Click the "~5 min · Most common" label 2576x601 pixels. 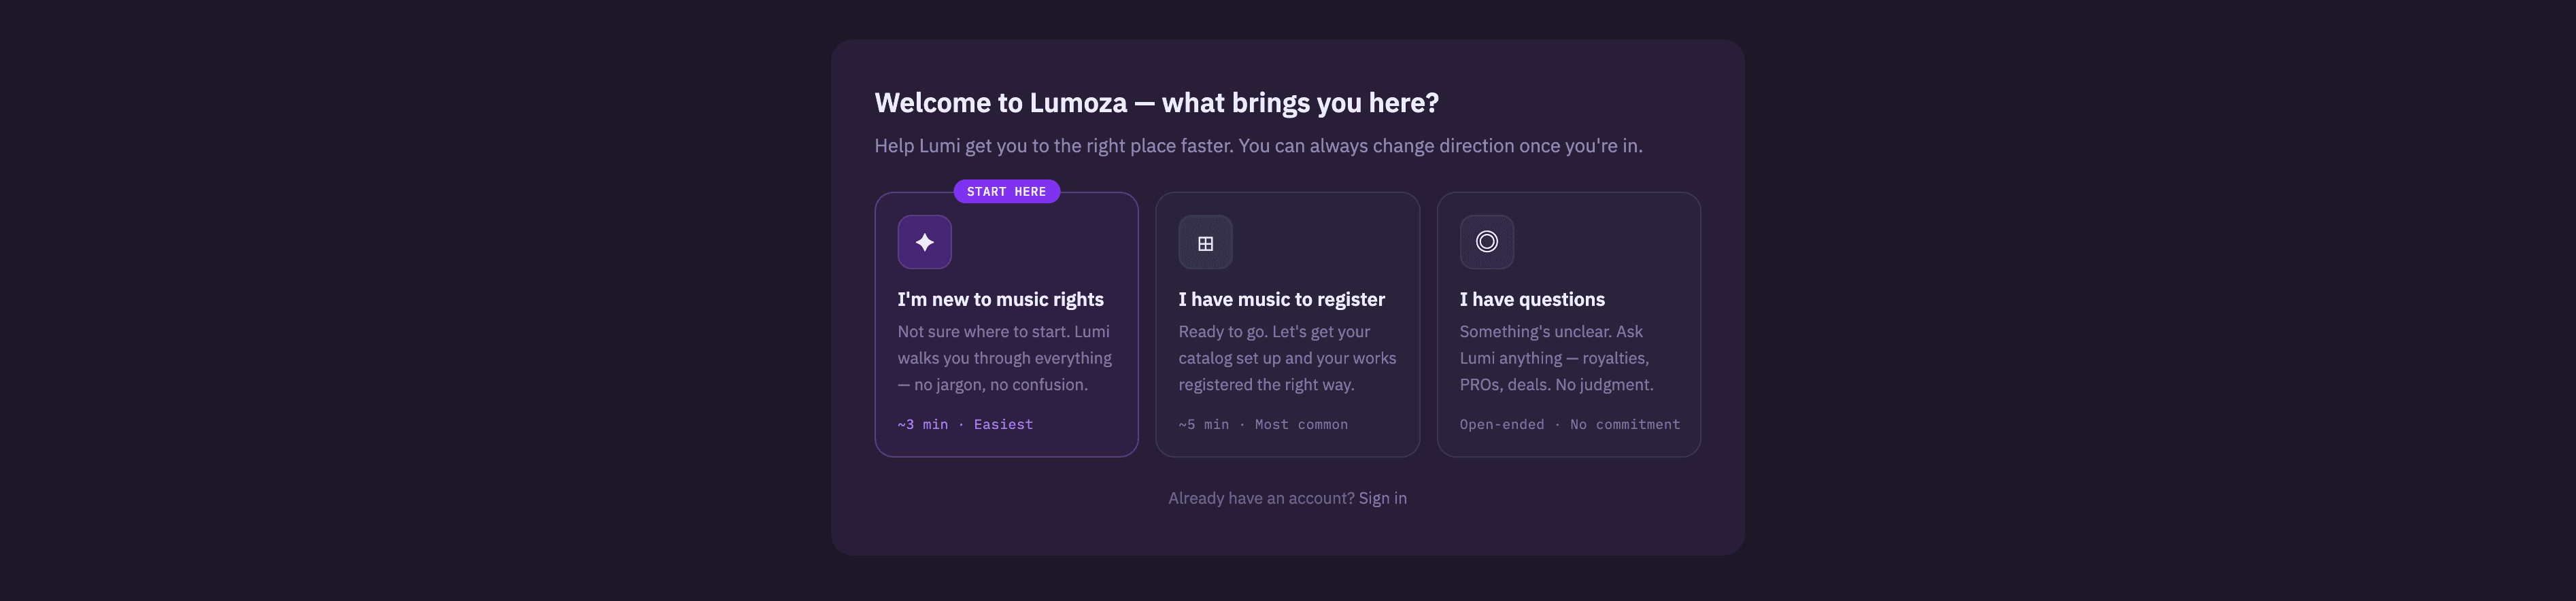(x=1263, y=424)
